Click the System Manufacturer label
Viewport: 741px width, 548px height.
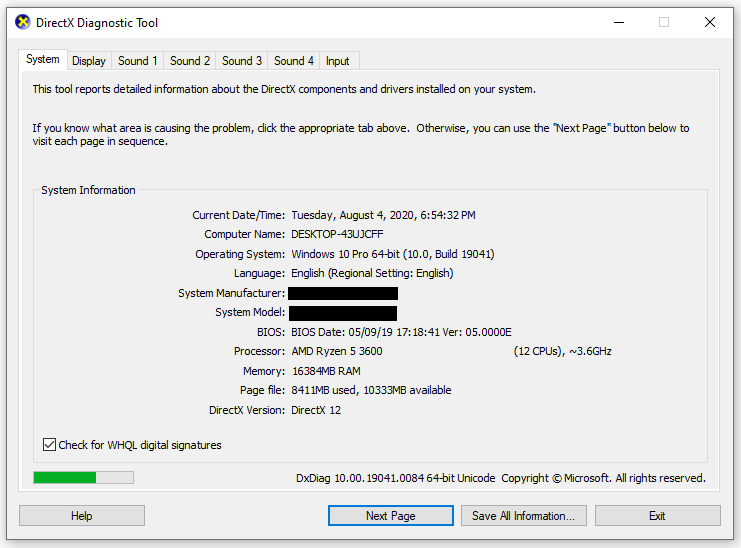232,293
